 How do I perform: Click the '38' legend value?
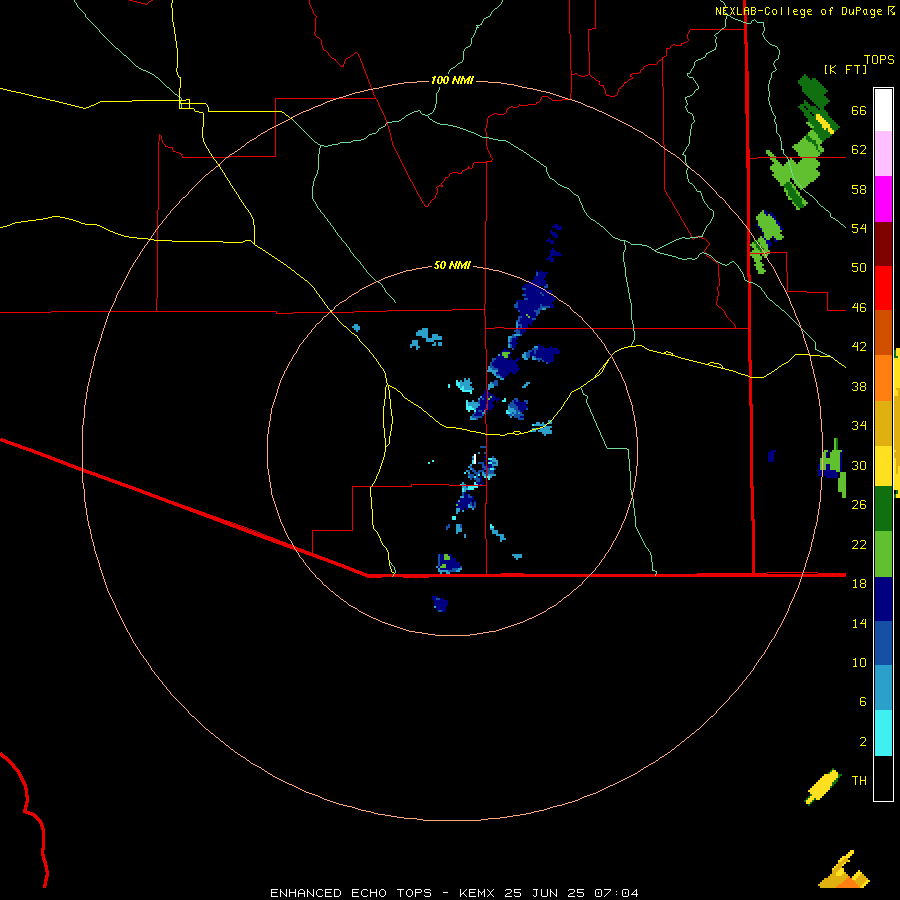tap(859, 386)
